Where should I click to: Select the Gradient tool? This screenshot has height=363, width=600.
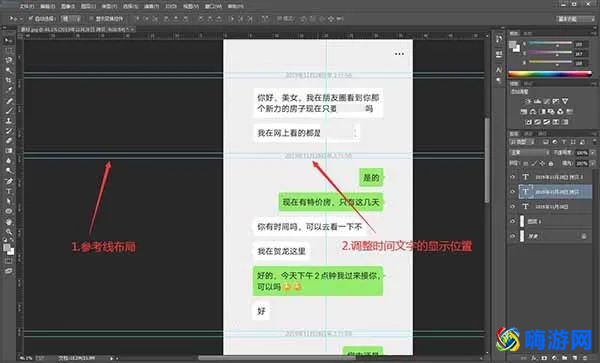click(x=8, y=151)
